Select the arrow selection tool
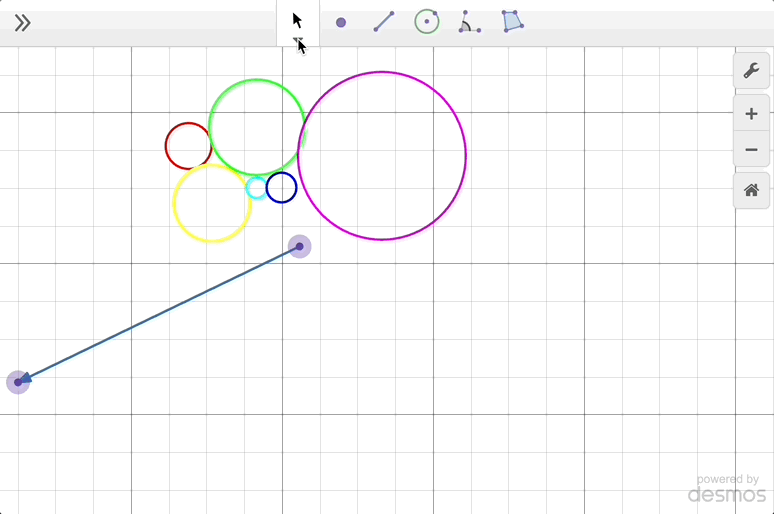 click(x=297, y=21)
